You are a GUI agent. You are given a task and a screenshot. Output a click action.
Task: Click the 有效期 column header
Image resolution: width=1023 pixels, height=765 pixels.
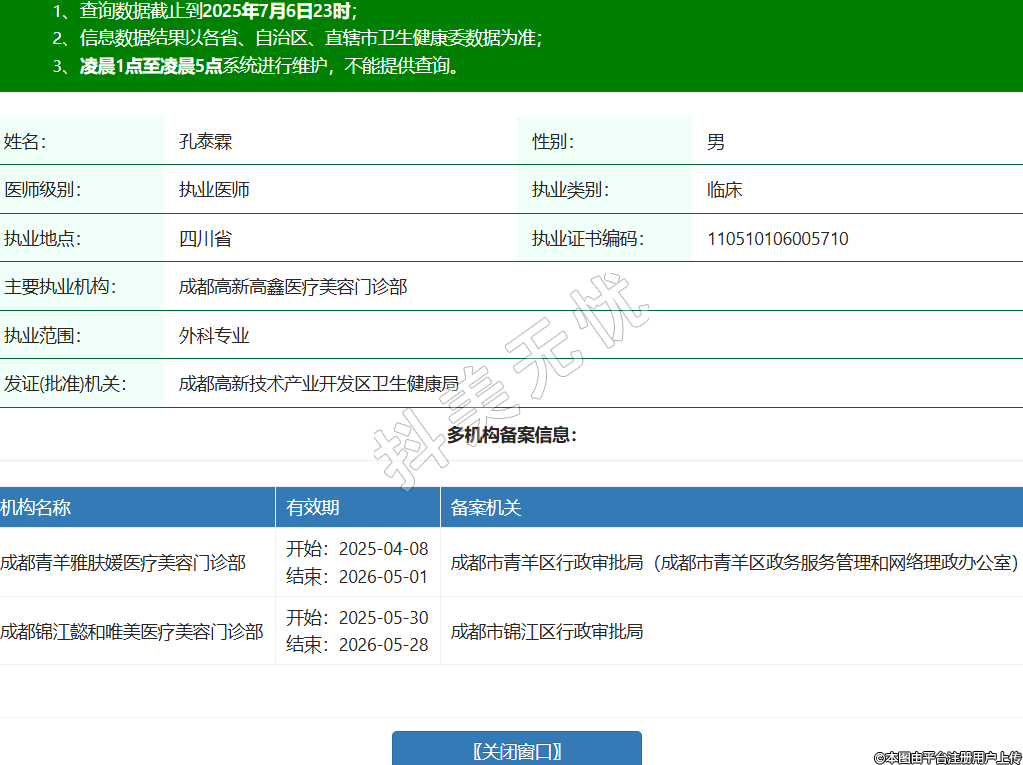click(x=313, y=507)
